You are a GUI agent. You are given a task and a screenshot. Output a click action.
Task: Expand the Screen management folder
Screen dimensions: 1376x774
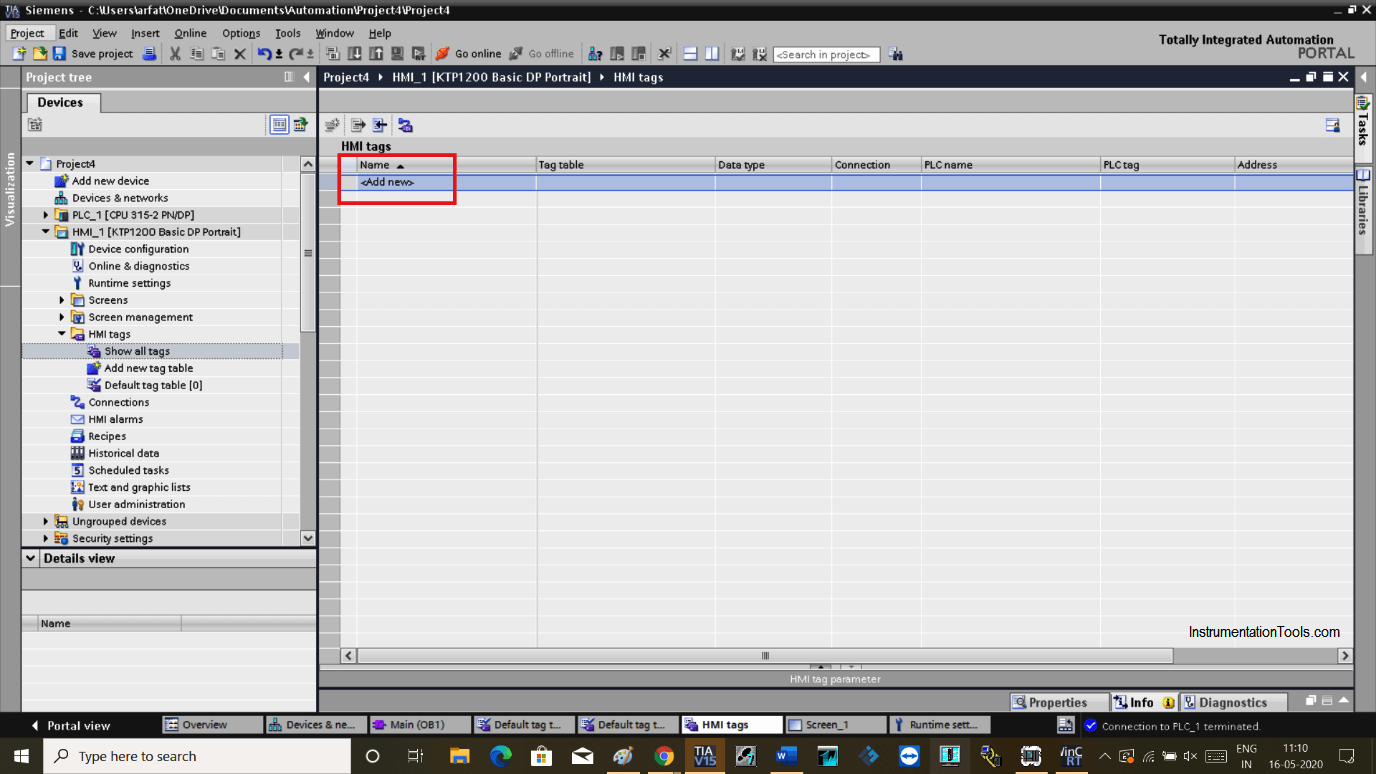(62, 317)
